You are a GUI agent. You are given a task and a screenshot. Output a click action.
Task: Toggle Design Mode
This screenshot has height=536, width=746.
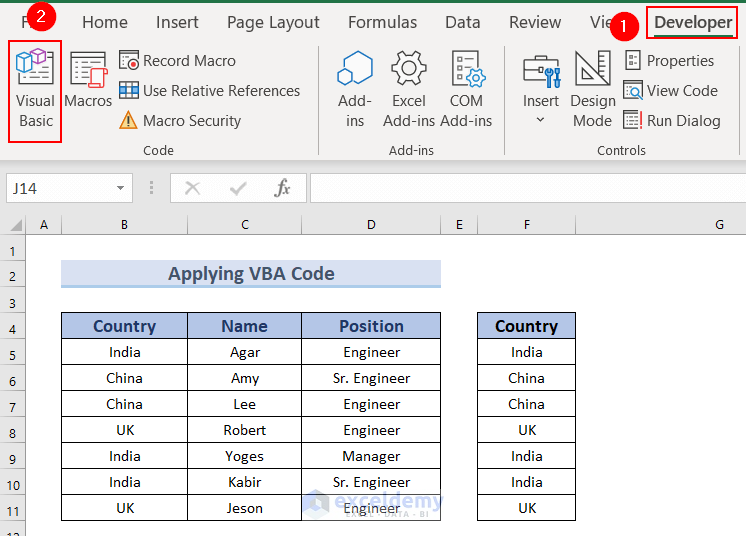pos(593,90)
